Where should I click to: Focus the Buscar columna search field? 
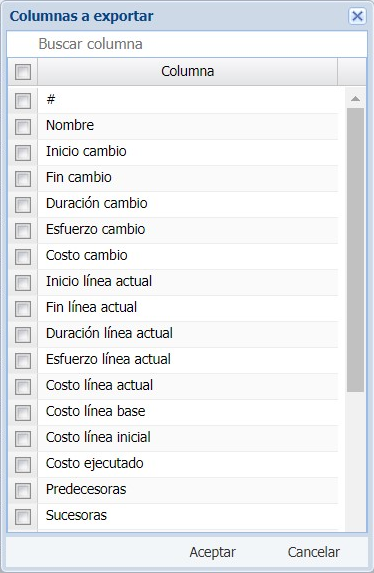[x=187, y=44]
